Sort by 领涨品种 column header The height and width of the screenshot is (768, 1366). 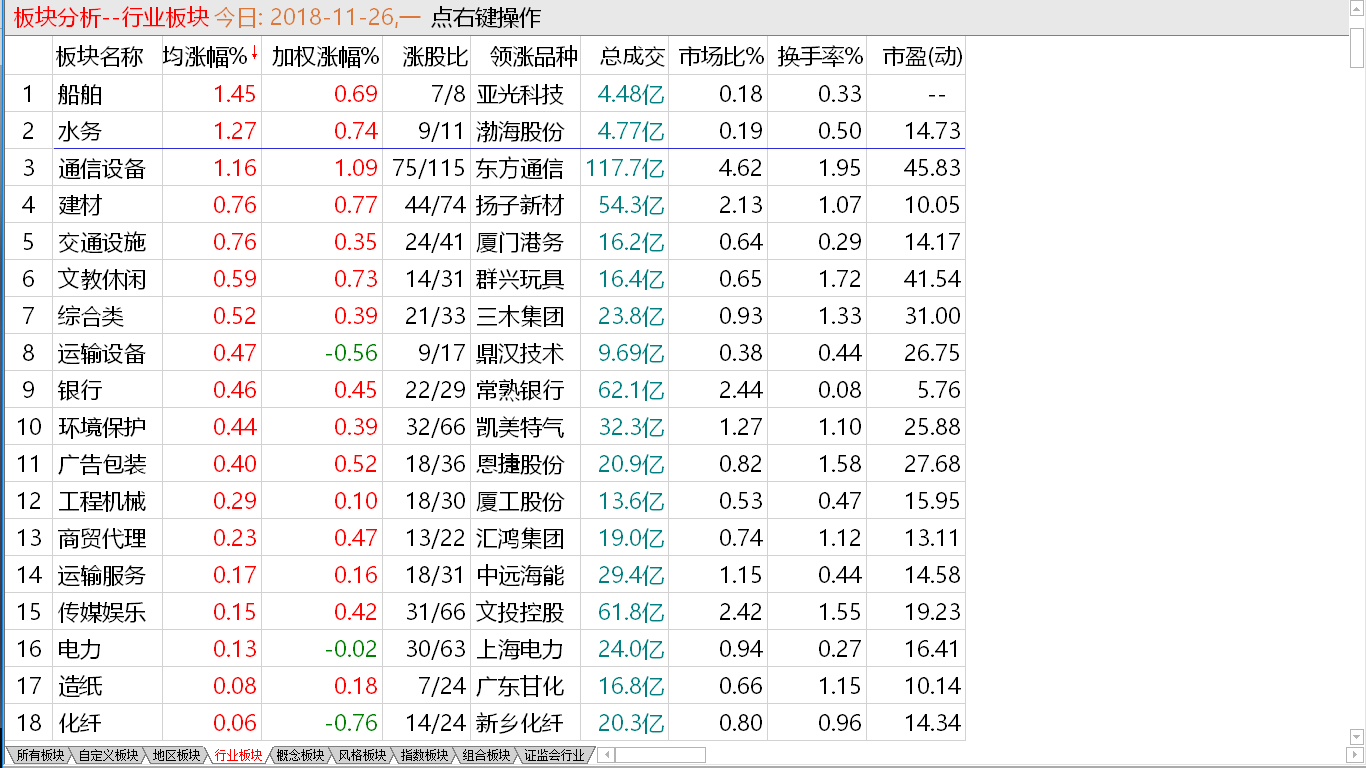point(526,57)
